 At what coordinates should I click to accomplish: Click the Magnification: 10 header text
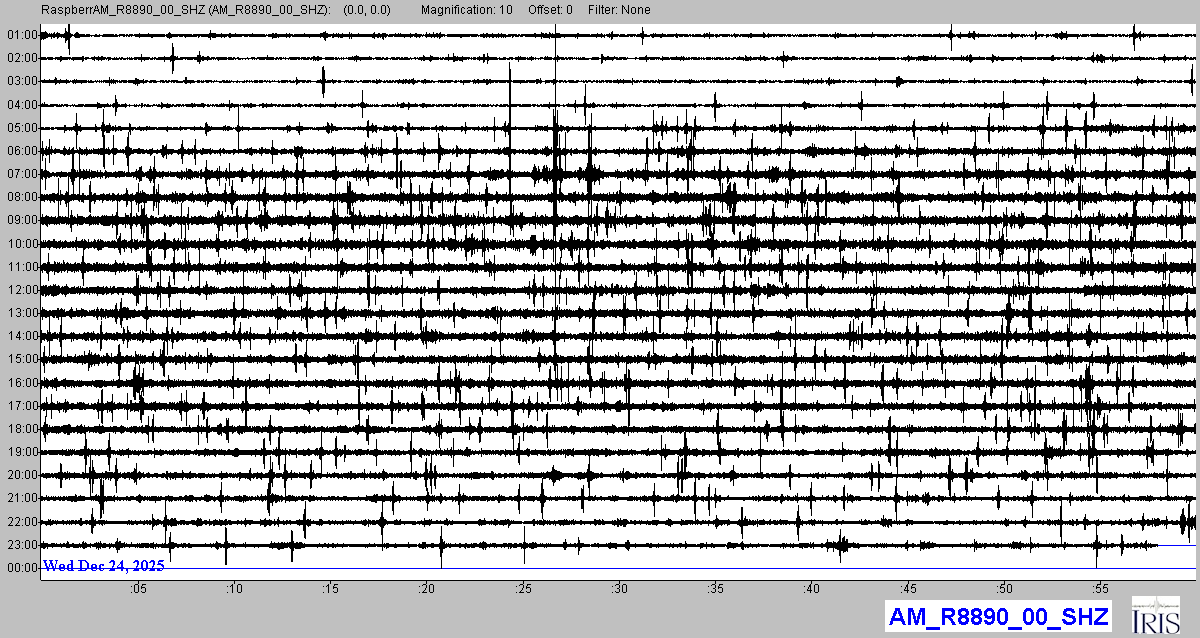[467, 10]
